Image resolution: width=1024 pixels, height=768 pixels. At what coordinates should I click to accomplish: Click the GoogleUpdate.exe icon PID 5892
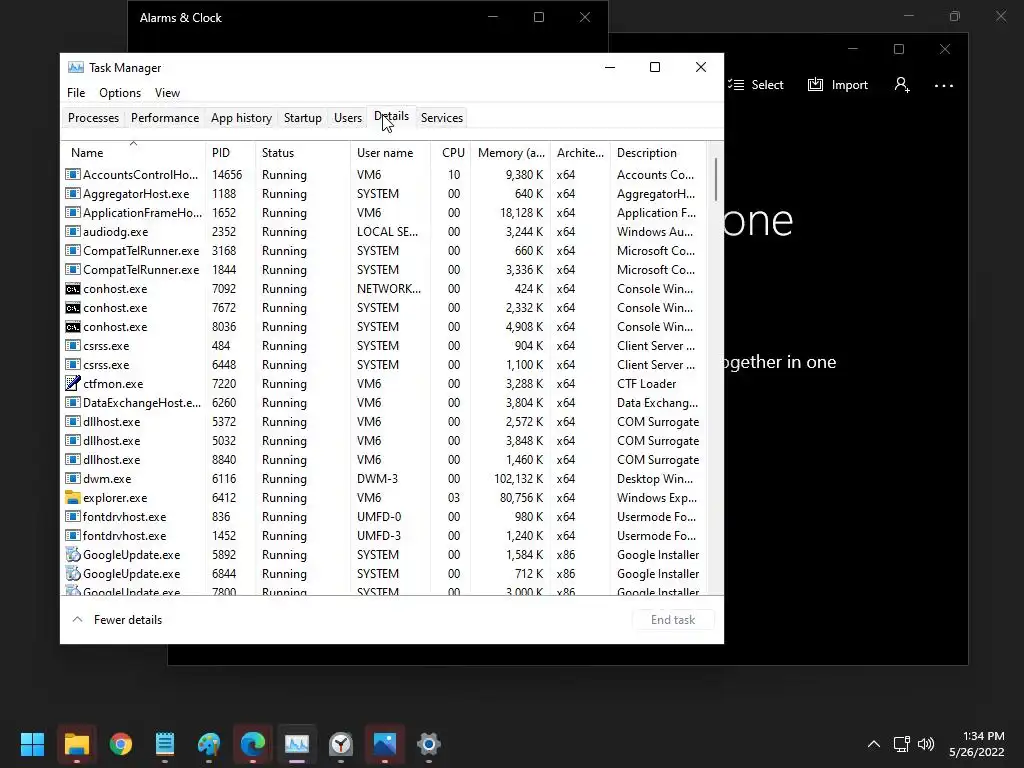click(72, 554)
